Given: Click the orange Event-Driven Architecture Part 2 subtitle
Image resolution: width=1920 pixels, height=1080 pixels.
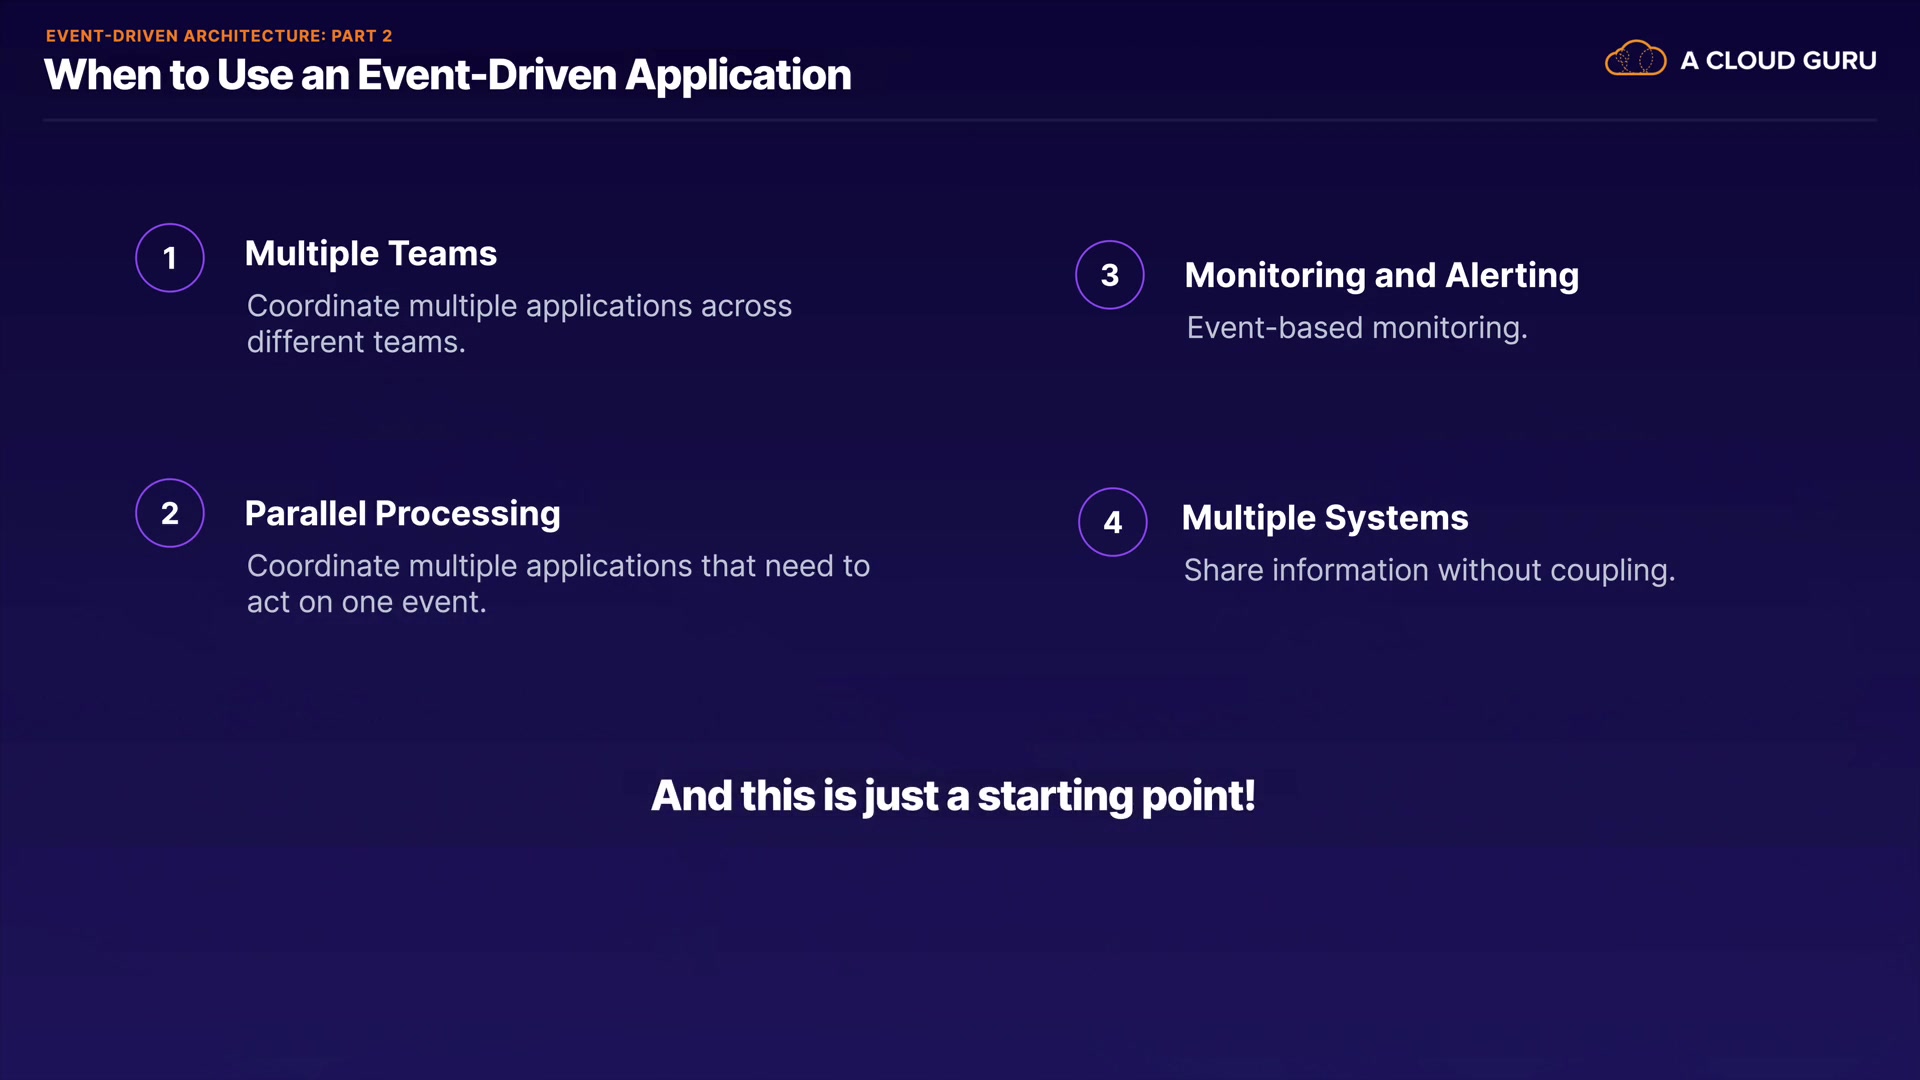Looking at the screenshot, I should tap(219, 36).
